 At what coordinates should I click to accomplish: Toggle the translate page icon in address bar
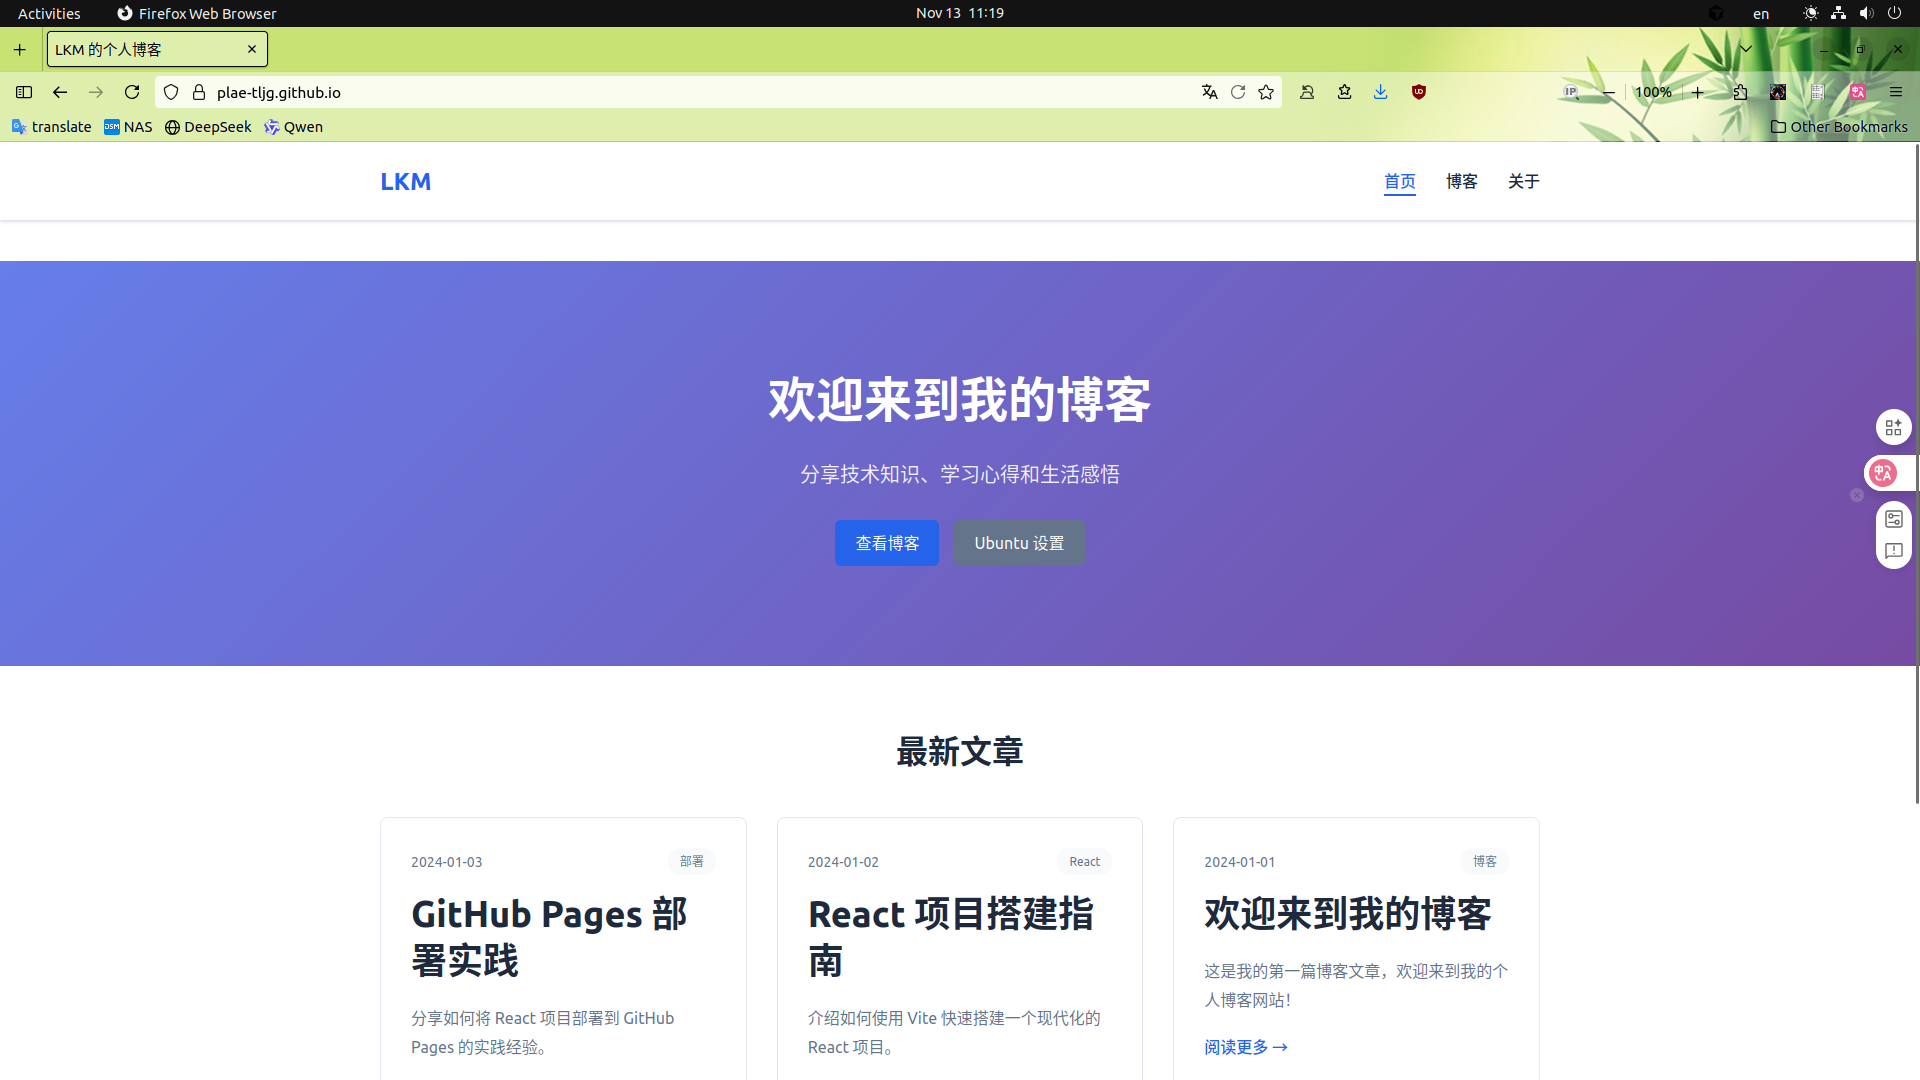point(1210,91)
